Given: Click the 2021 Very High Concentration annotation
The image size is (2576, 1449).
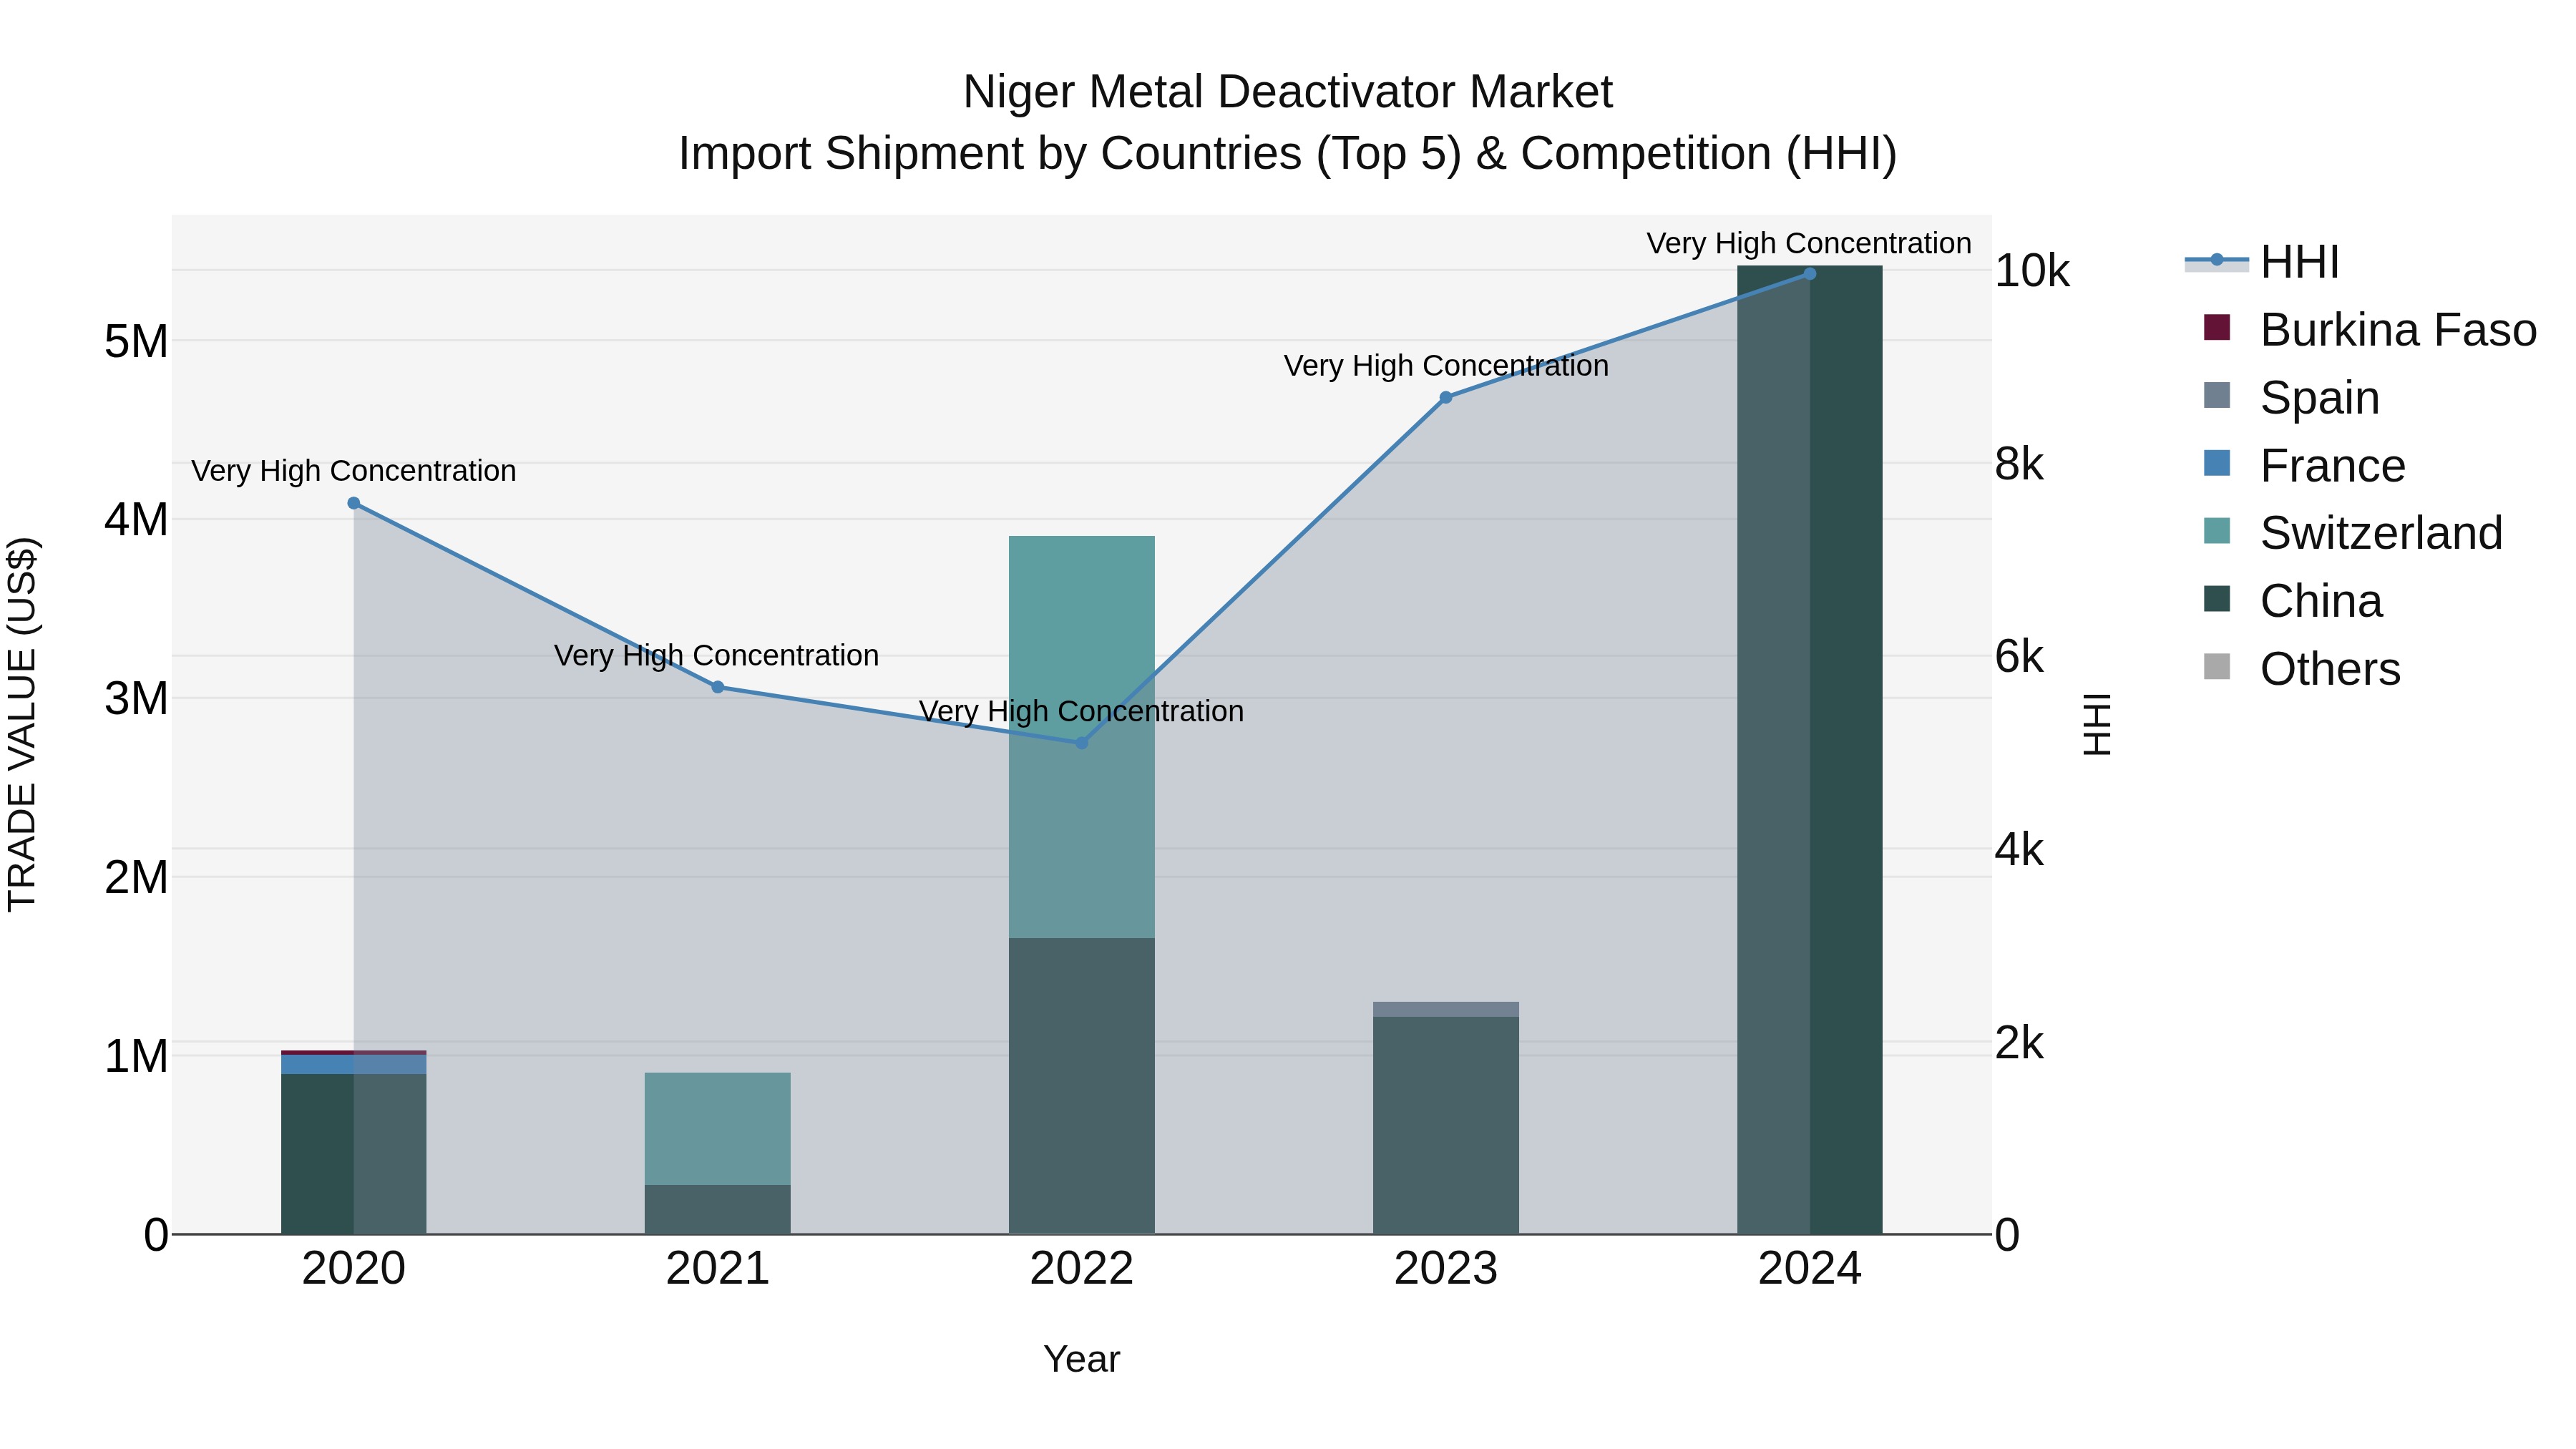Looking at the screenshot, I should pyautogui.click(x=717, y=655).
